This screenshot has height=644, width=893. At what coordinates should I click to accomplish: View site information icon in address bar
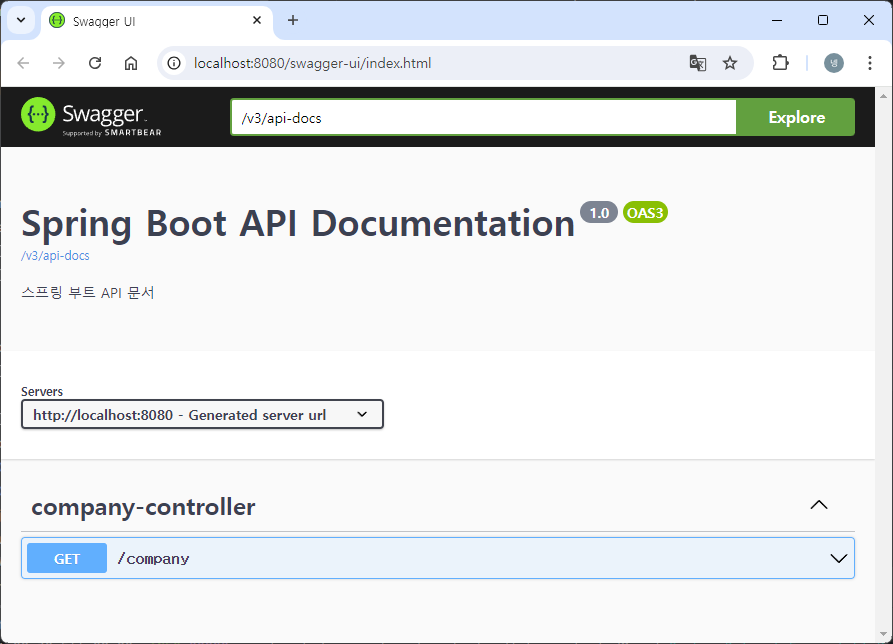point(174,63)
